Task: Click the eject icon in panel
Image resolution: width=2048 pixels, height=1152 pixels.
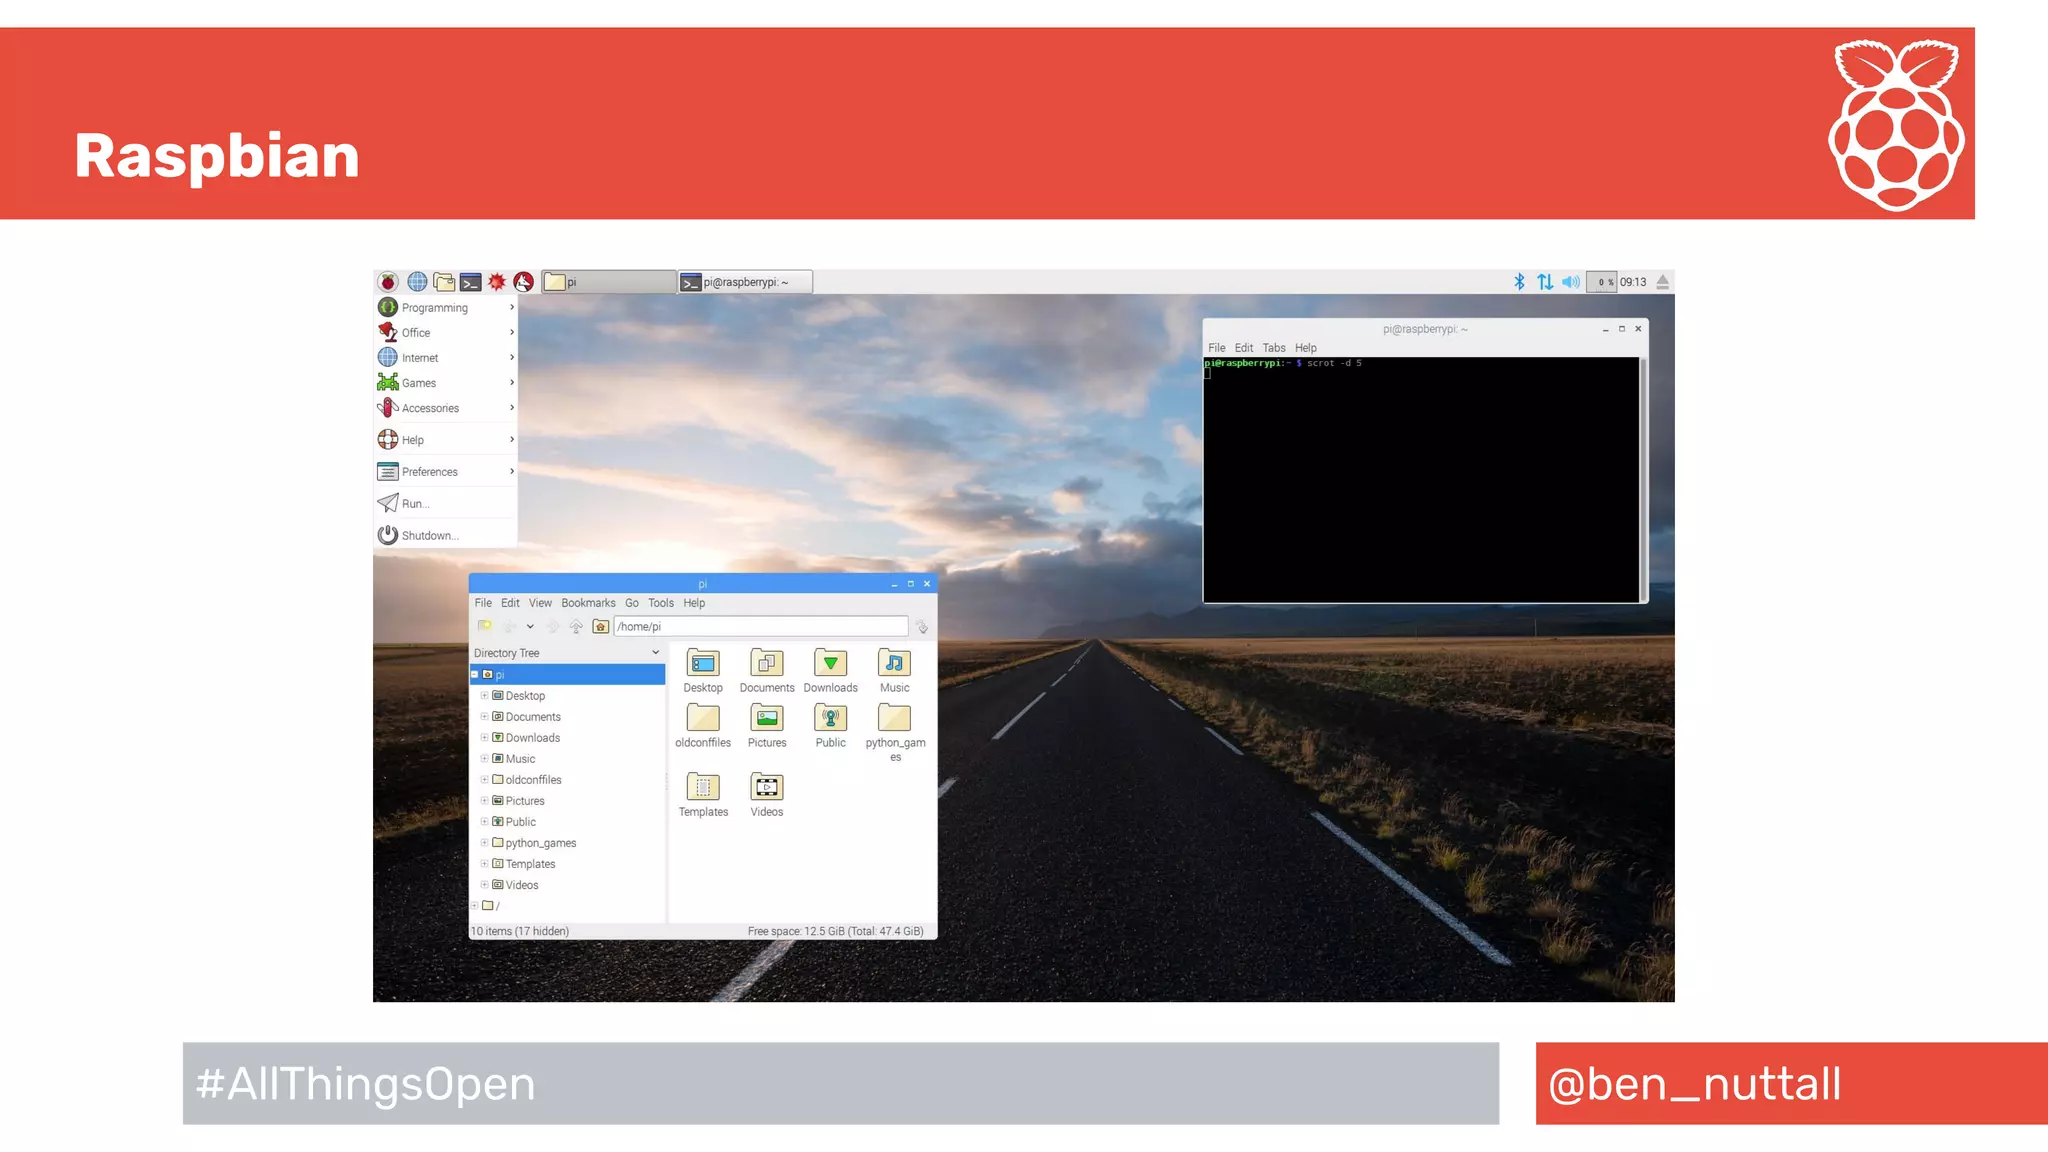Action: [x=1662, y=282]
